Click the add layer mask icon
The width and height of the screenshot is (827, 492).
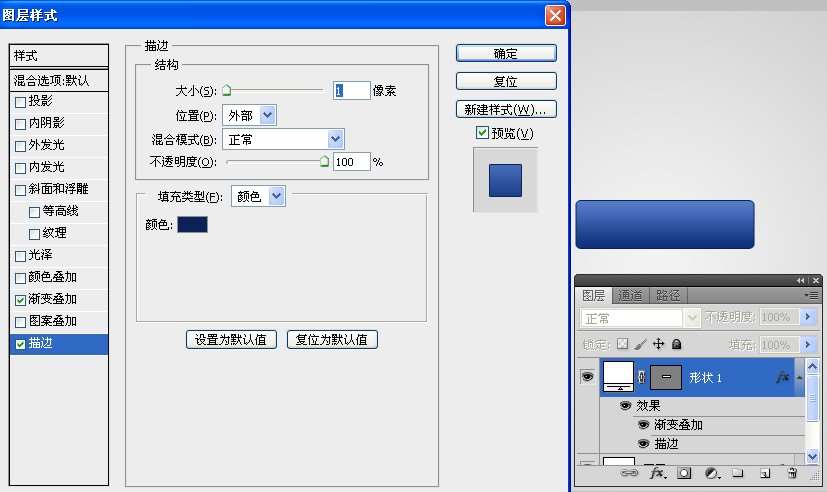click(685, 474)
